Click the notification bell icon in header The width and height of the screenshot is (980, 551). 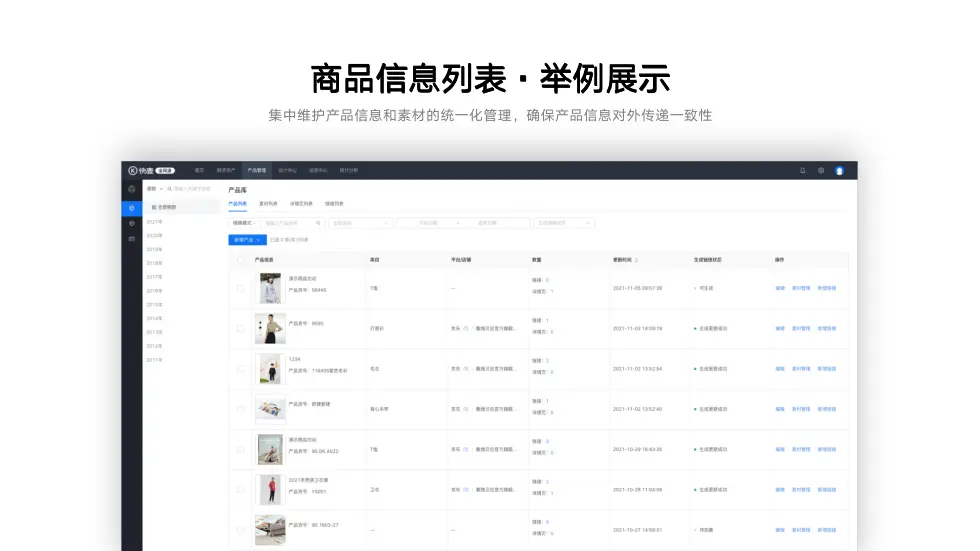[x=802, y=171]
